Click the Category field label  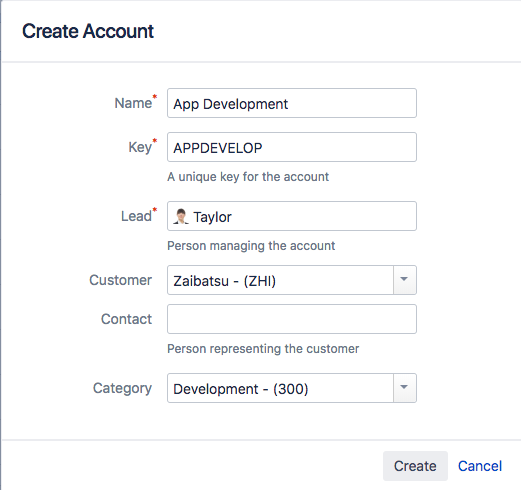tap(122, 388)
